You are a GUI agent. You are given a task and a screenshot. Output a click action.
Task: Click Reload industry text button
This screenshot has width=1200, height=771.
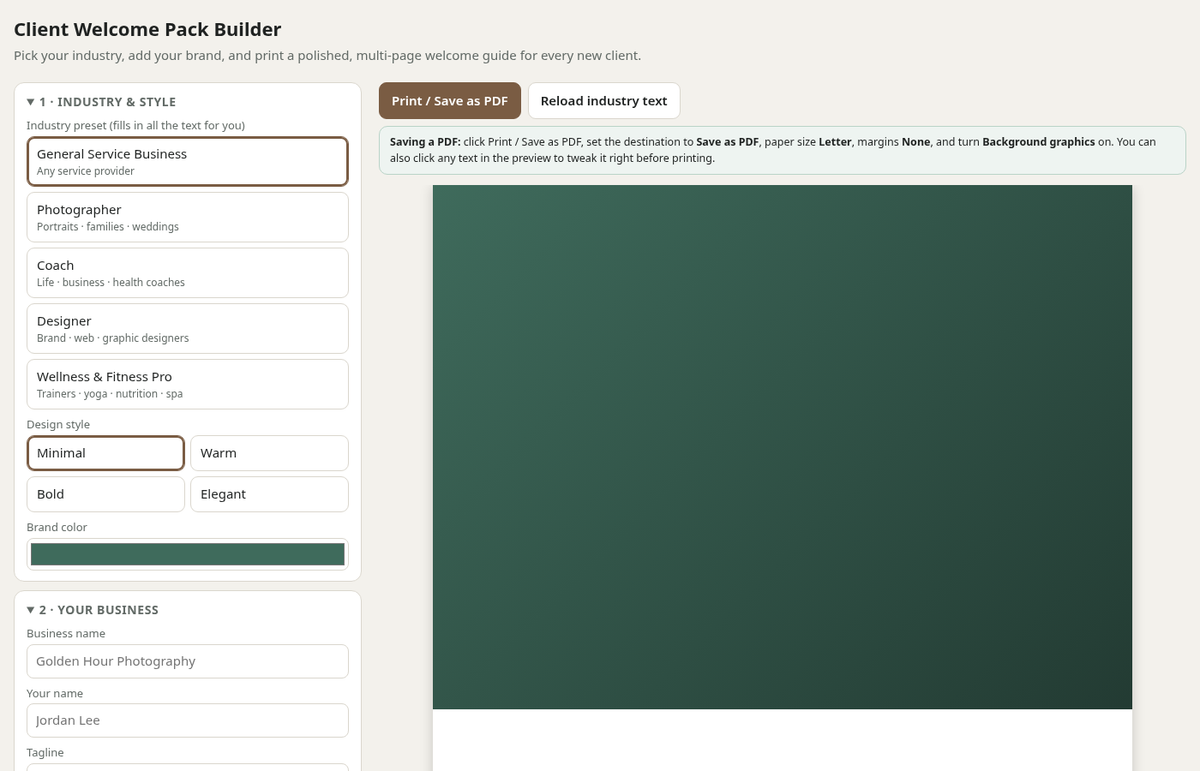604,101
